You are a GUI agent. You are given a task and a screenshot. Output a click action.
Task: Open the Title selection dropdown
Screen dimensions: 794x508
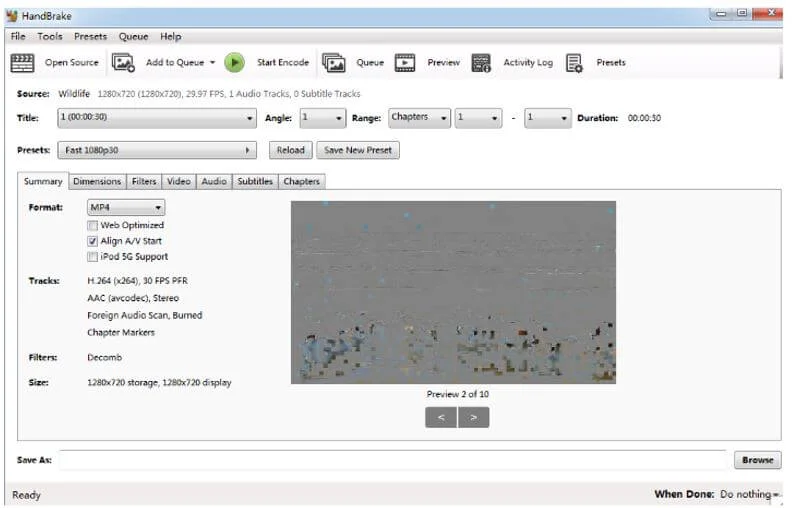click(x=156, y=118)
